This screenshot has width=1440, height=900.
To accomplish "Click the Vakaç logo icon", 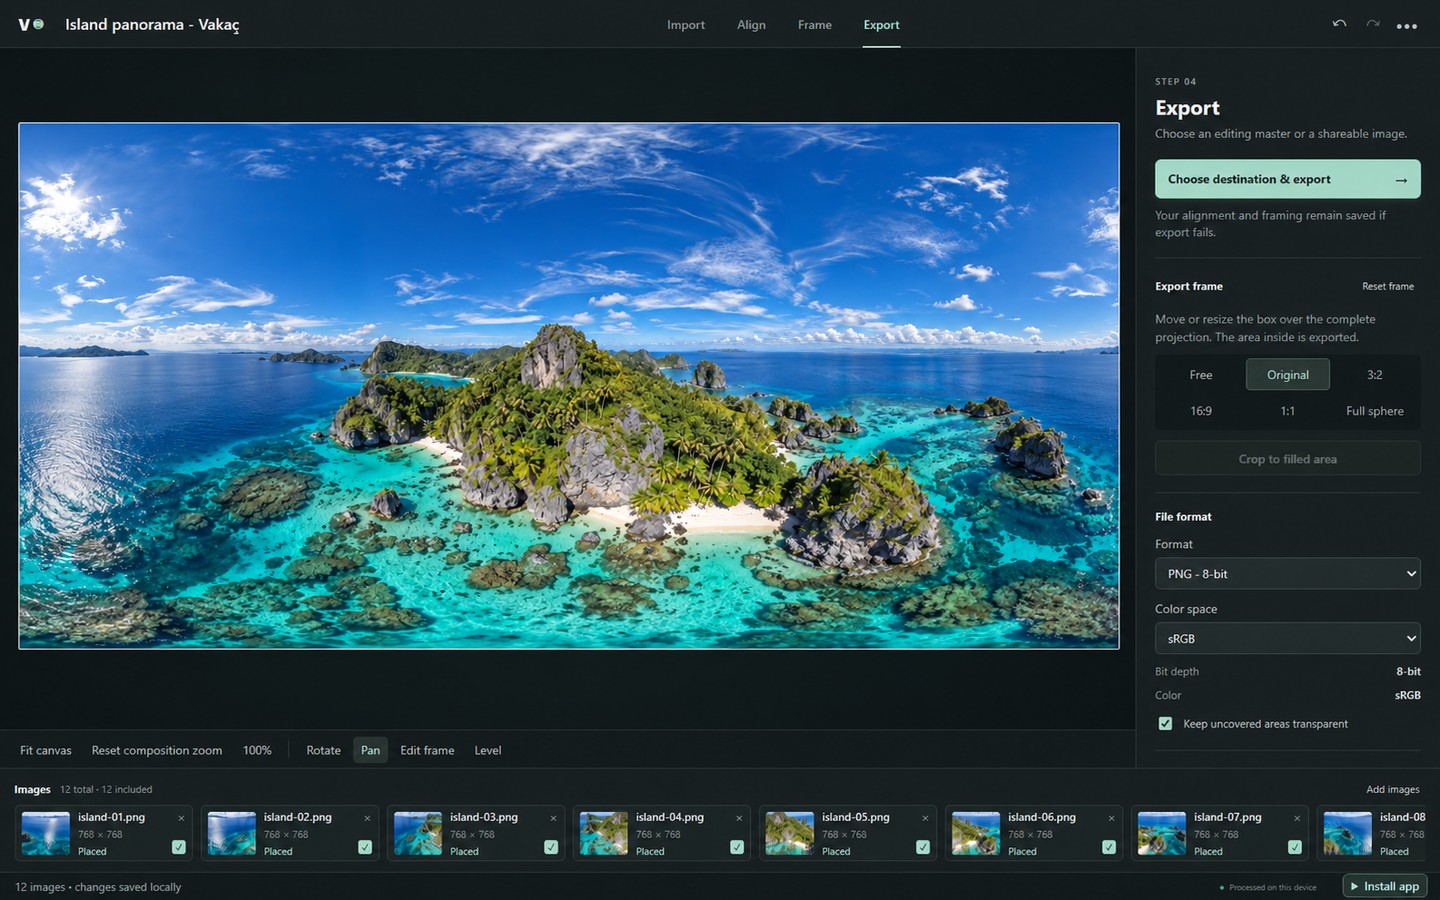I will click(x=31, y=24).
